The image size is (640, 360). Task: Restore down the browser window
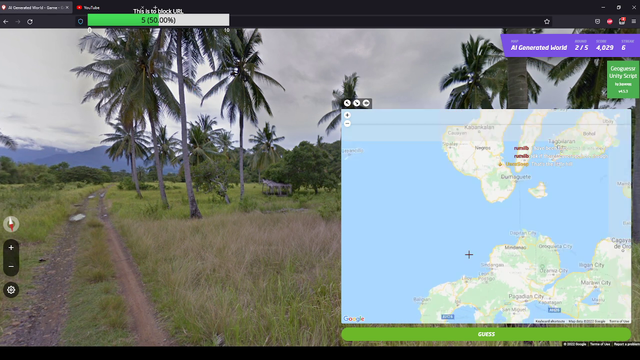(618, 7)
